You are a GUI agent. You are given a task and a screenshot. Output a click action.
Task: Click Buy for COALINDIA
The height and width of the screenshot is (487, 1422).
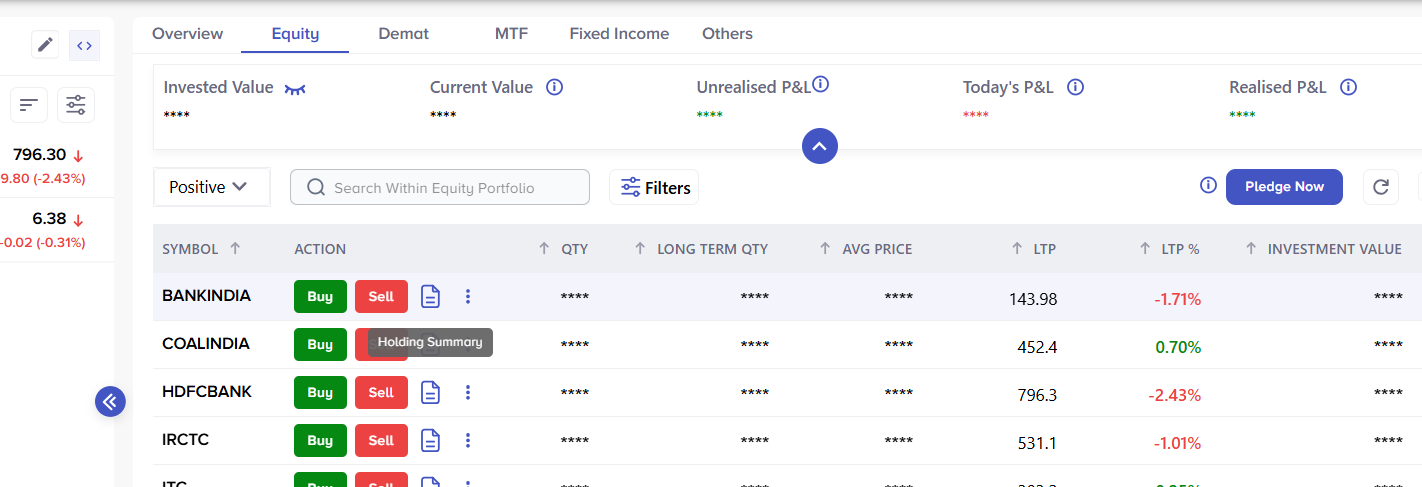320,345
